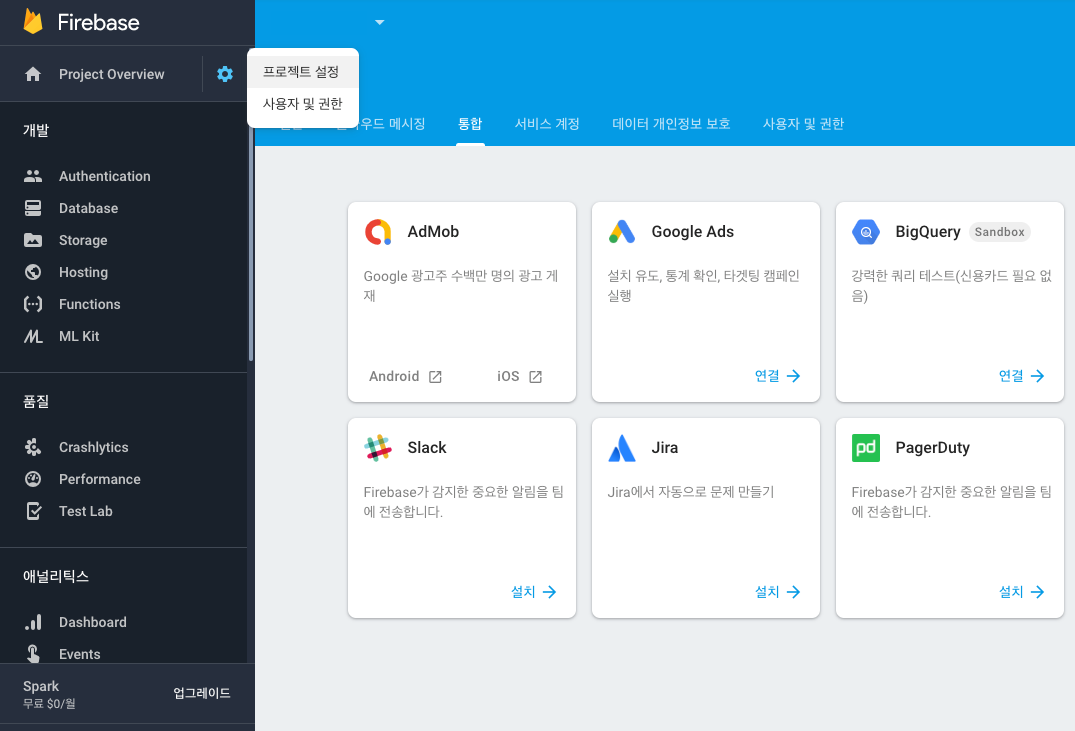Click the ML Kit icon
This screenshot has height=731, width=1075.
[x=33, y=336]
